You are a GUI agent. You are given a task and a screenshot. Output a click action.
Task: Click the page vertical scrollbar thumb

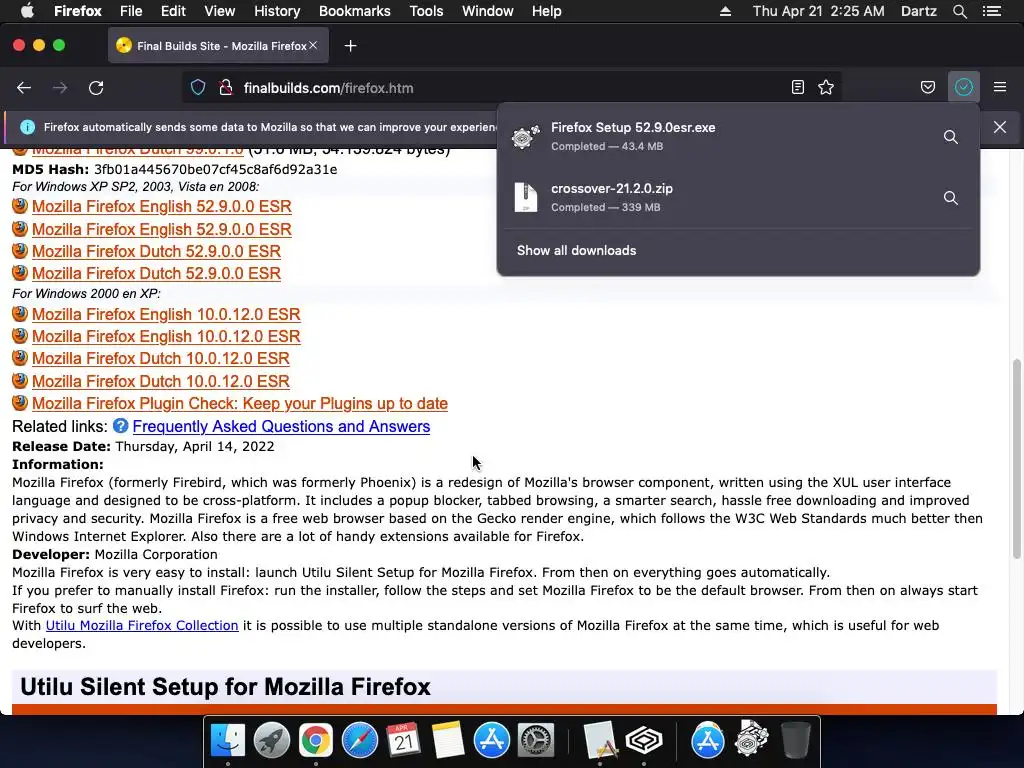click(1016, 458)
